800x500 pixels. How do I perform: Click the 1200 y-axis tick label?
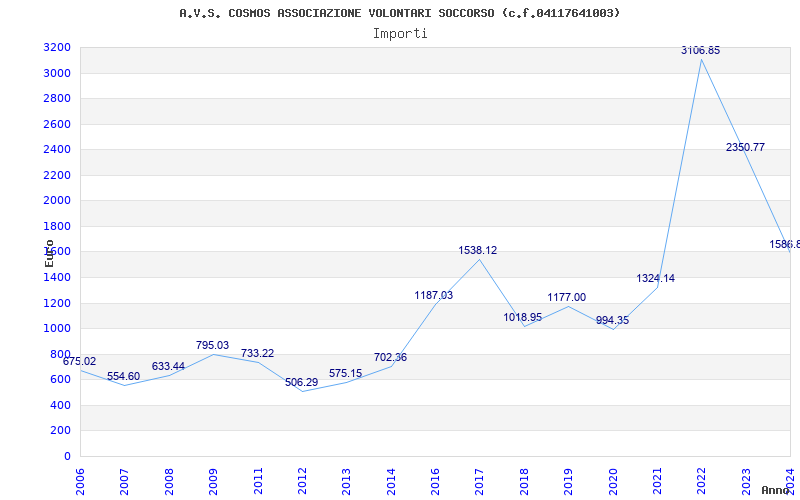click(57, 304)
